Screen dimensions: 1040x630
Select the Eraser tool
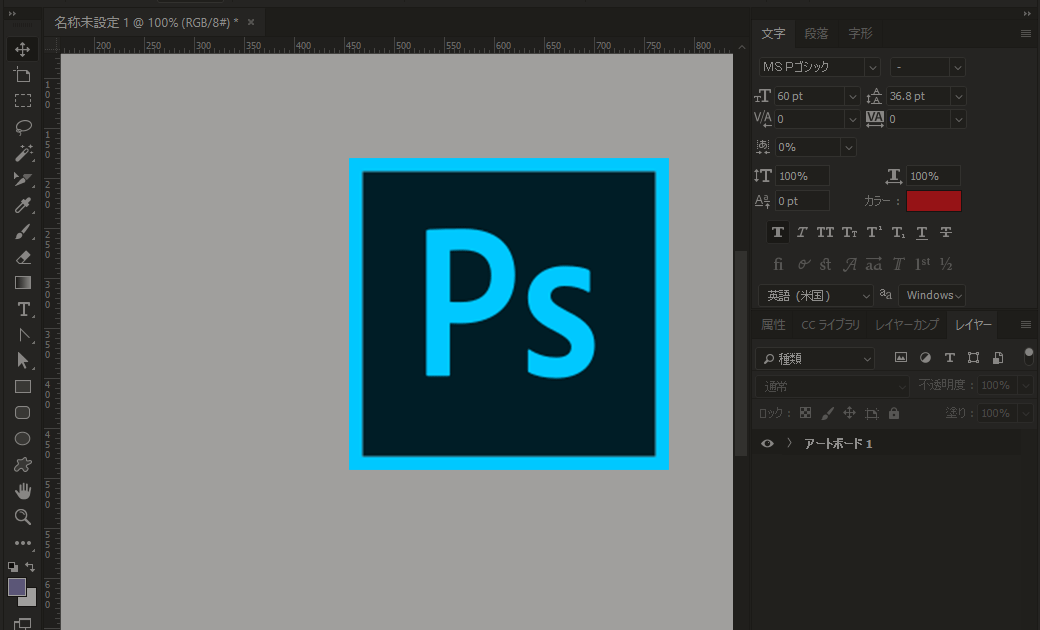pyautogui.click(x=23, y=257)
